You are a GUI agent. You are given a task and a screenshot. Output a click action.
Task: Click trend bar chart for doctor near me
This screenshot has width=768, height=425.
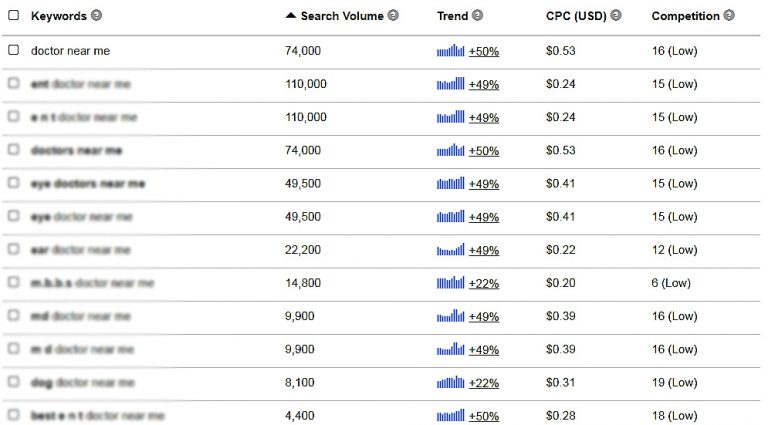[x=450, y=50]
